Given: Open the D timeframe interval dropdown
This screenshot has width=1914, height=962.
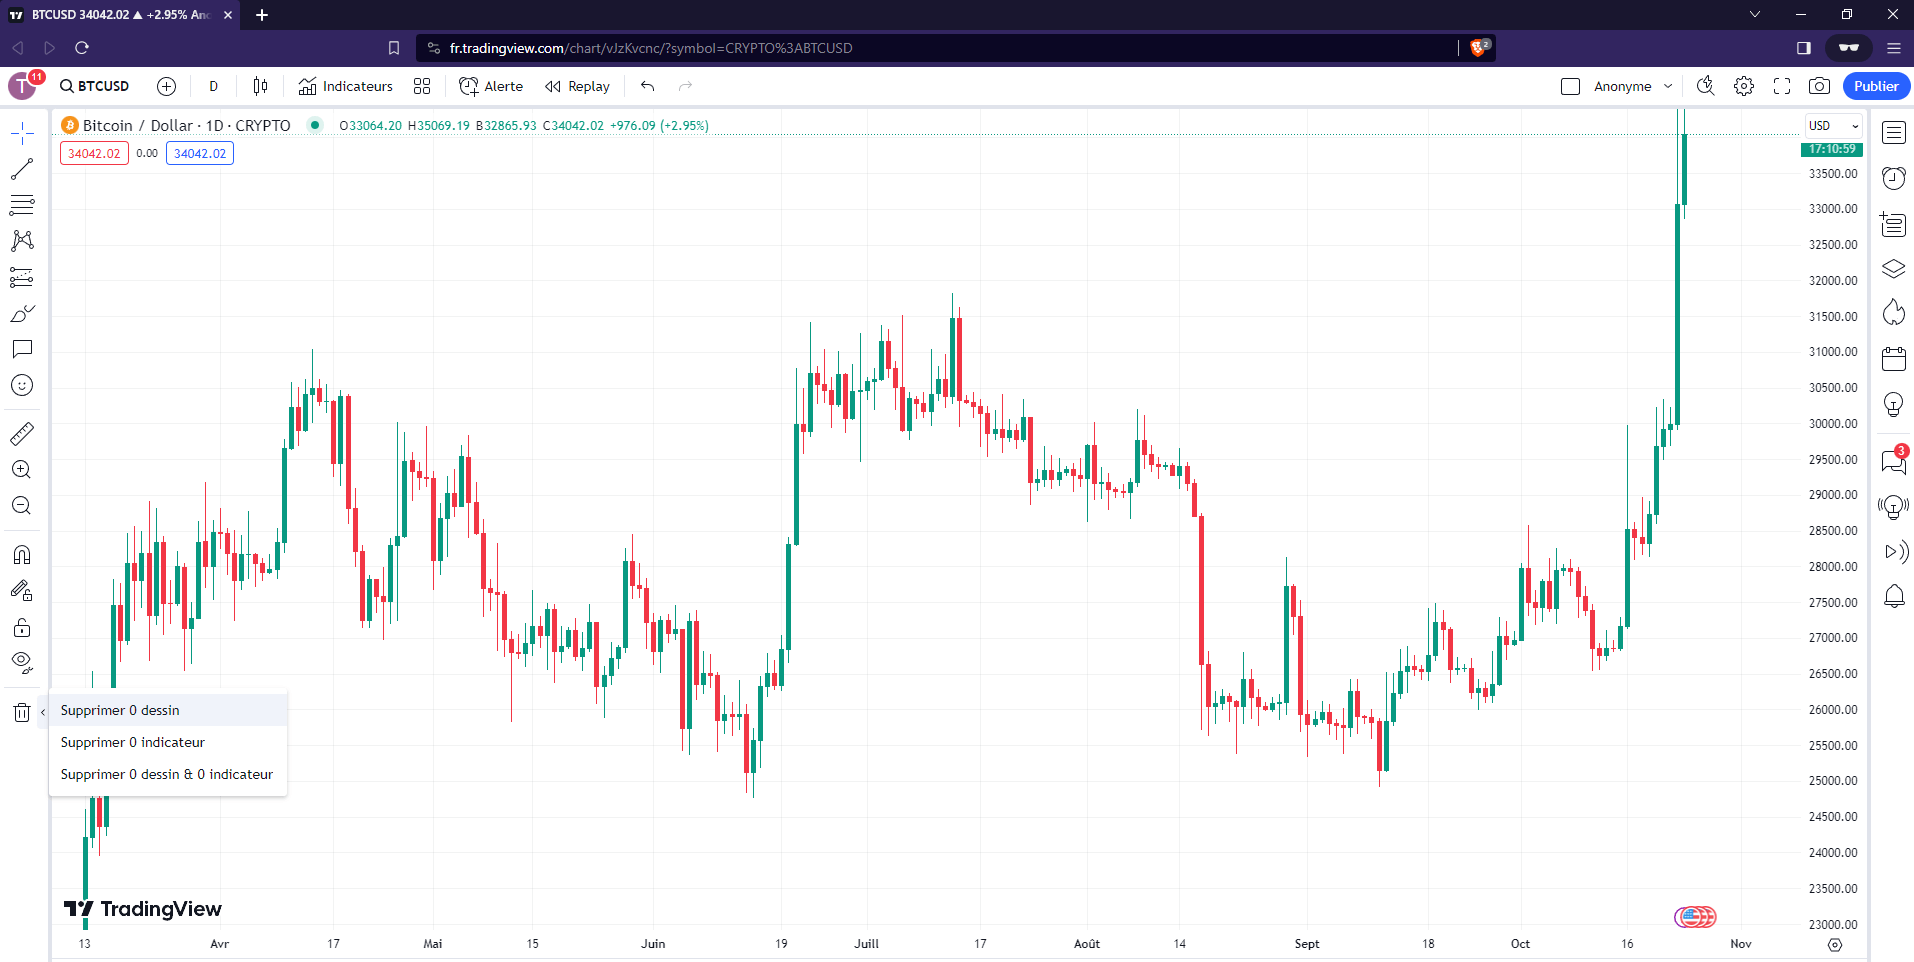Looking at the screenshot, I should (x=213, y=86).
